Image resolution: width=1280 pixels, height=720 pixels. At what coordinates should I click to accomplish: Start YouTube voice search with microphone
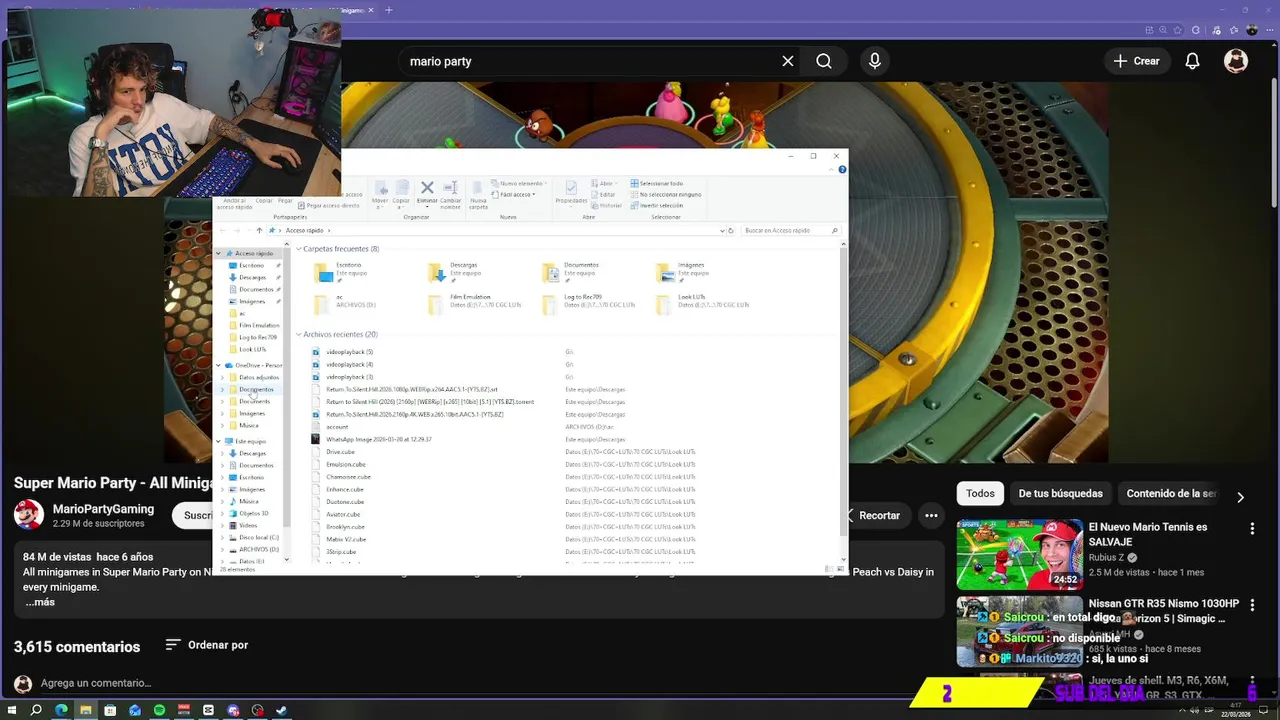coord(875,61)
